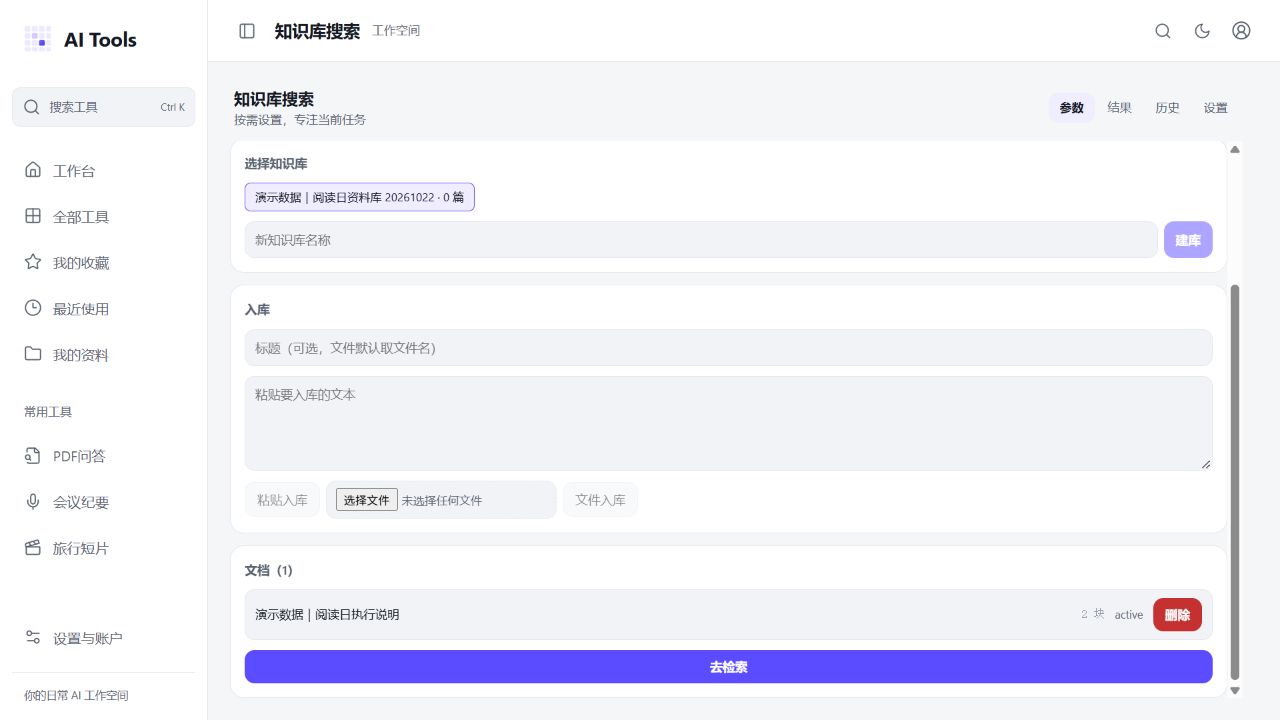The image size is (1280, 720).
Task: Click the scrollbar down arrow
Action: pyautogui.click(x=1235, y=690)
